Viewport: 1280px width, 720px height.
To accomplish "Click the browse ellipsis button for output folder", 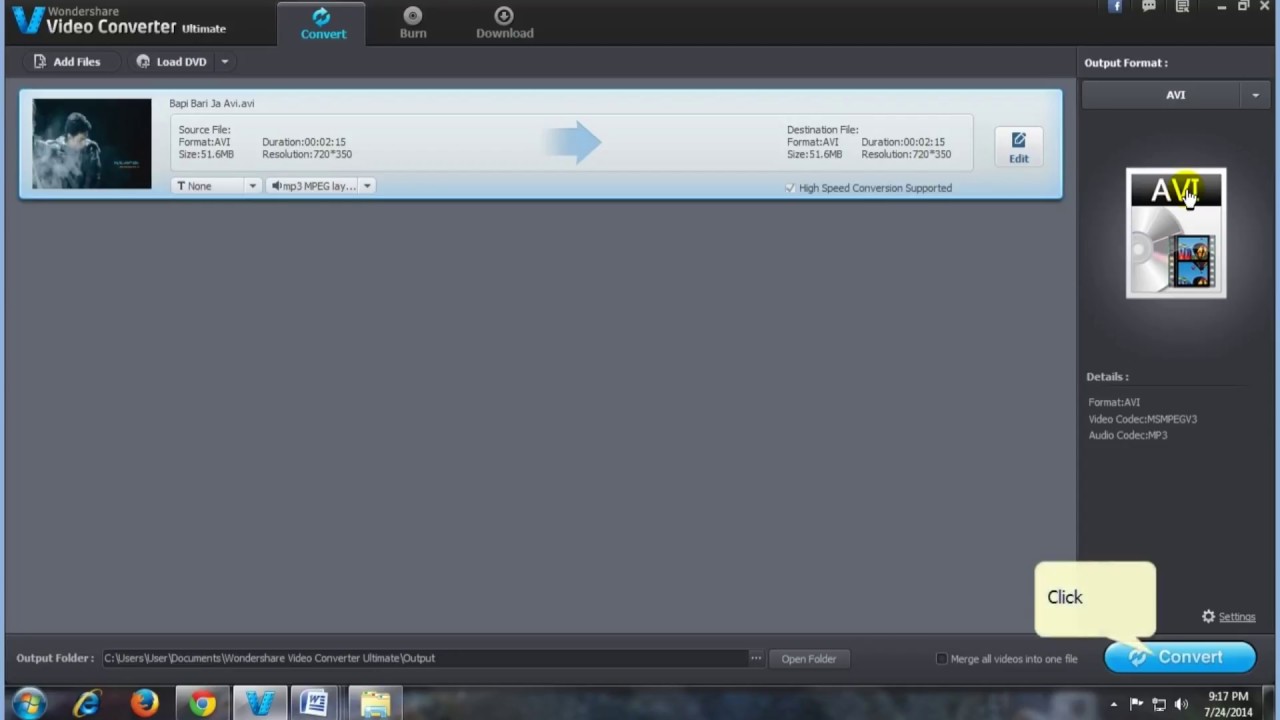I will [x=756, y=658].
